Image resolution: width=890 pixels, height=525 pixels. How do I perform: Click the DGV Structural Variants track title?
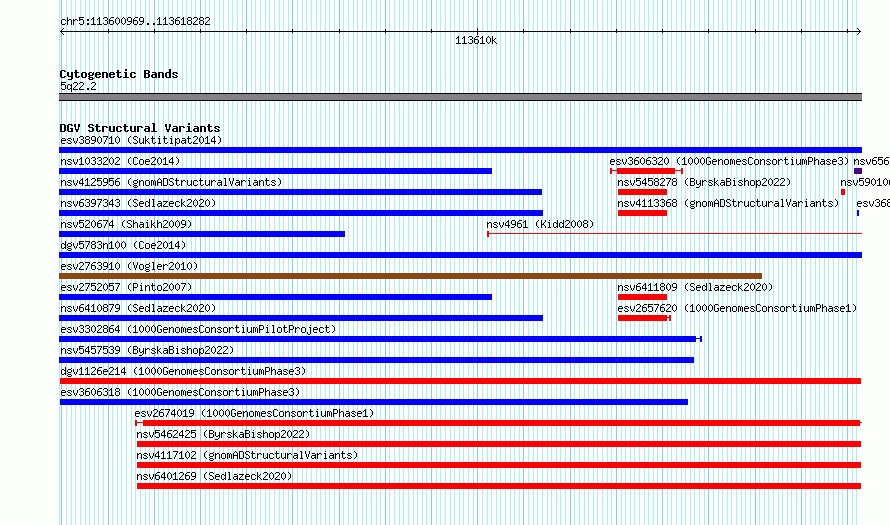coord(140,128)
